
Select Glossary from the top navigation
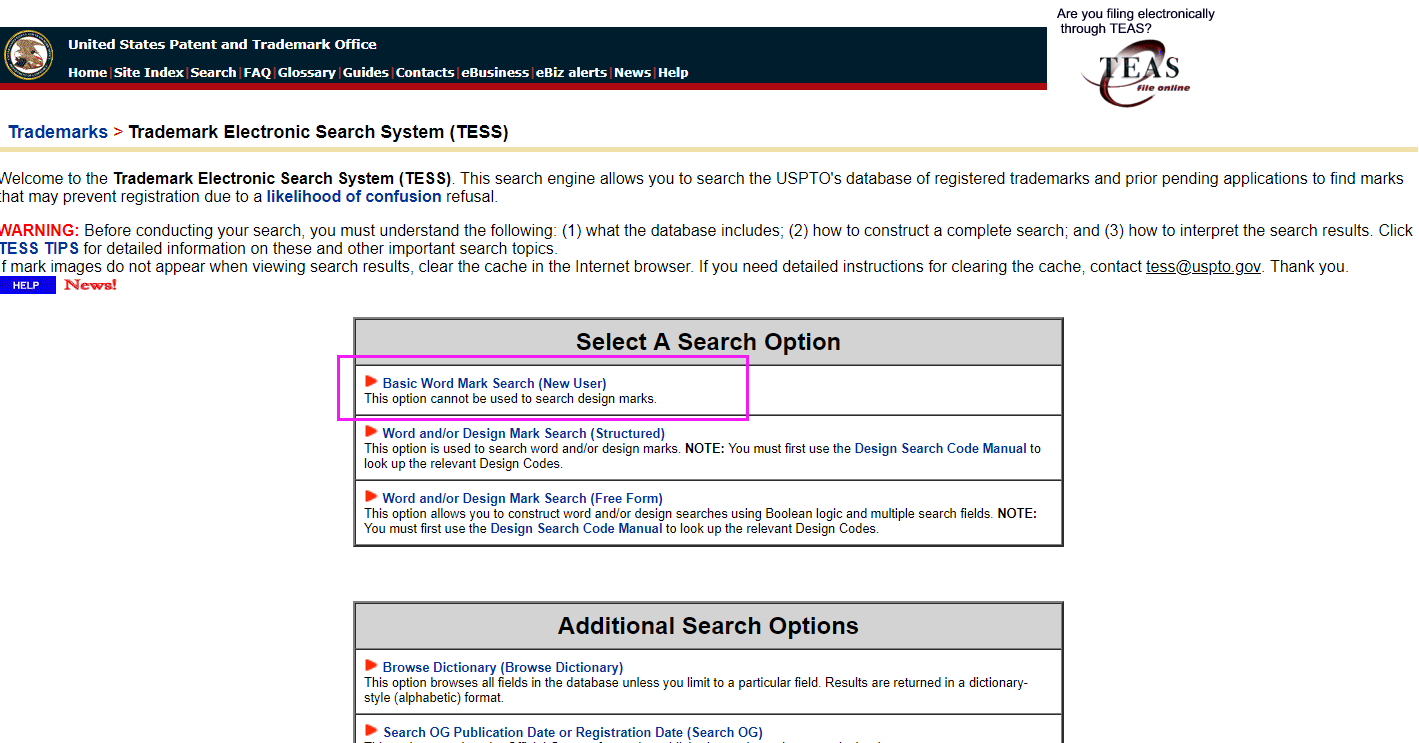coord(306,73)
